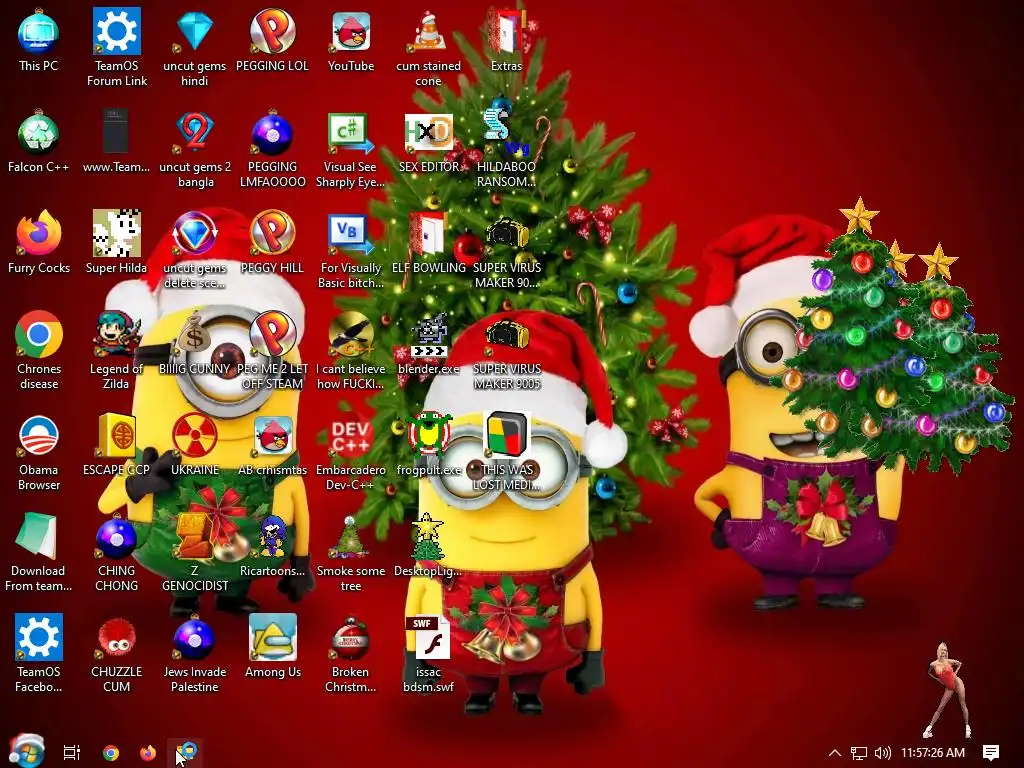The width and height of the screenshot is (1024, 768).
Task: Open the Start menu button
Action: coord(26,751)
